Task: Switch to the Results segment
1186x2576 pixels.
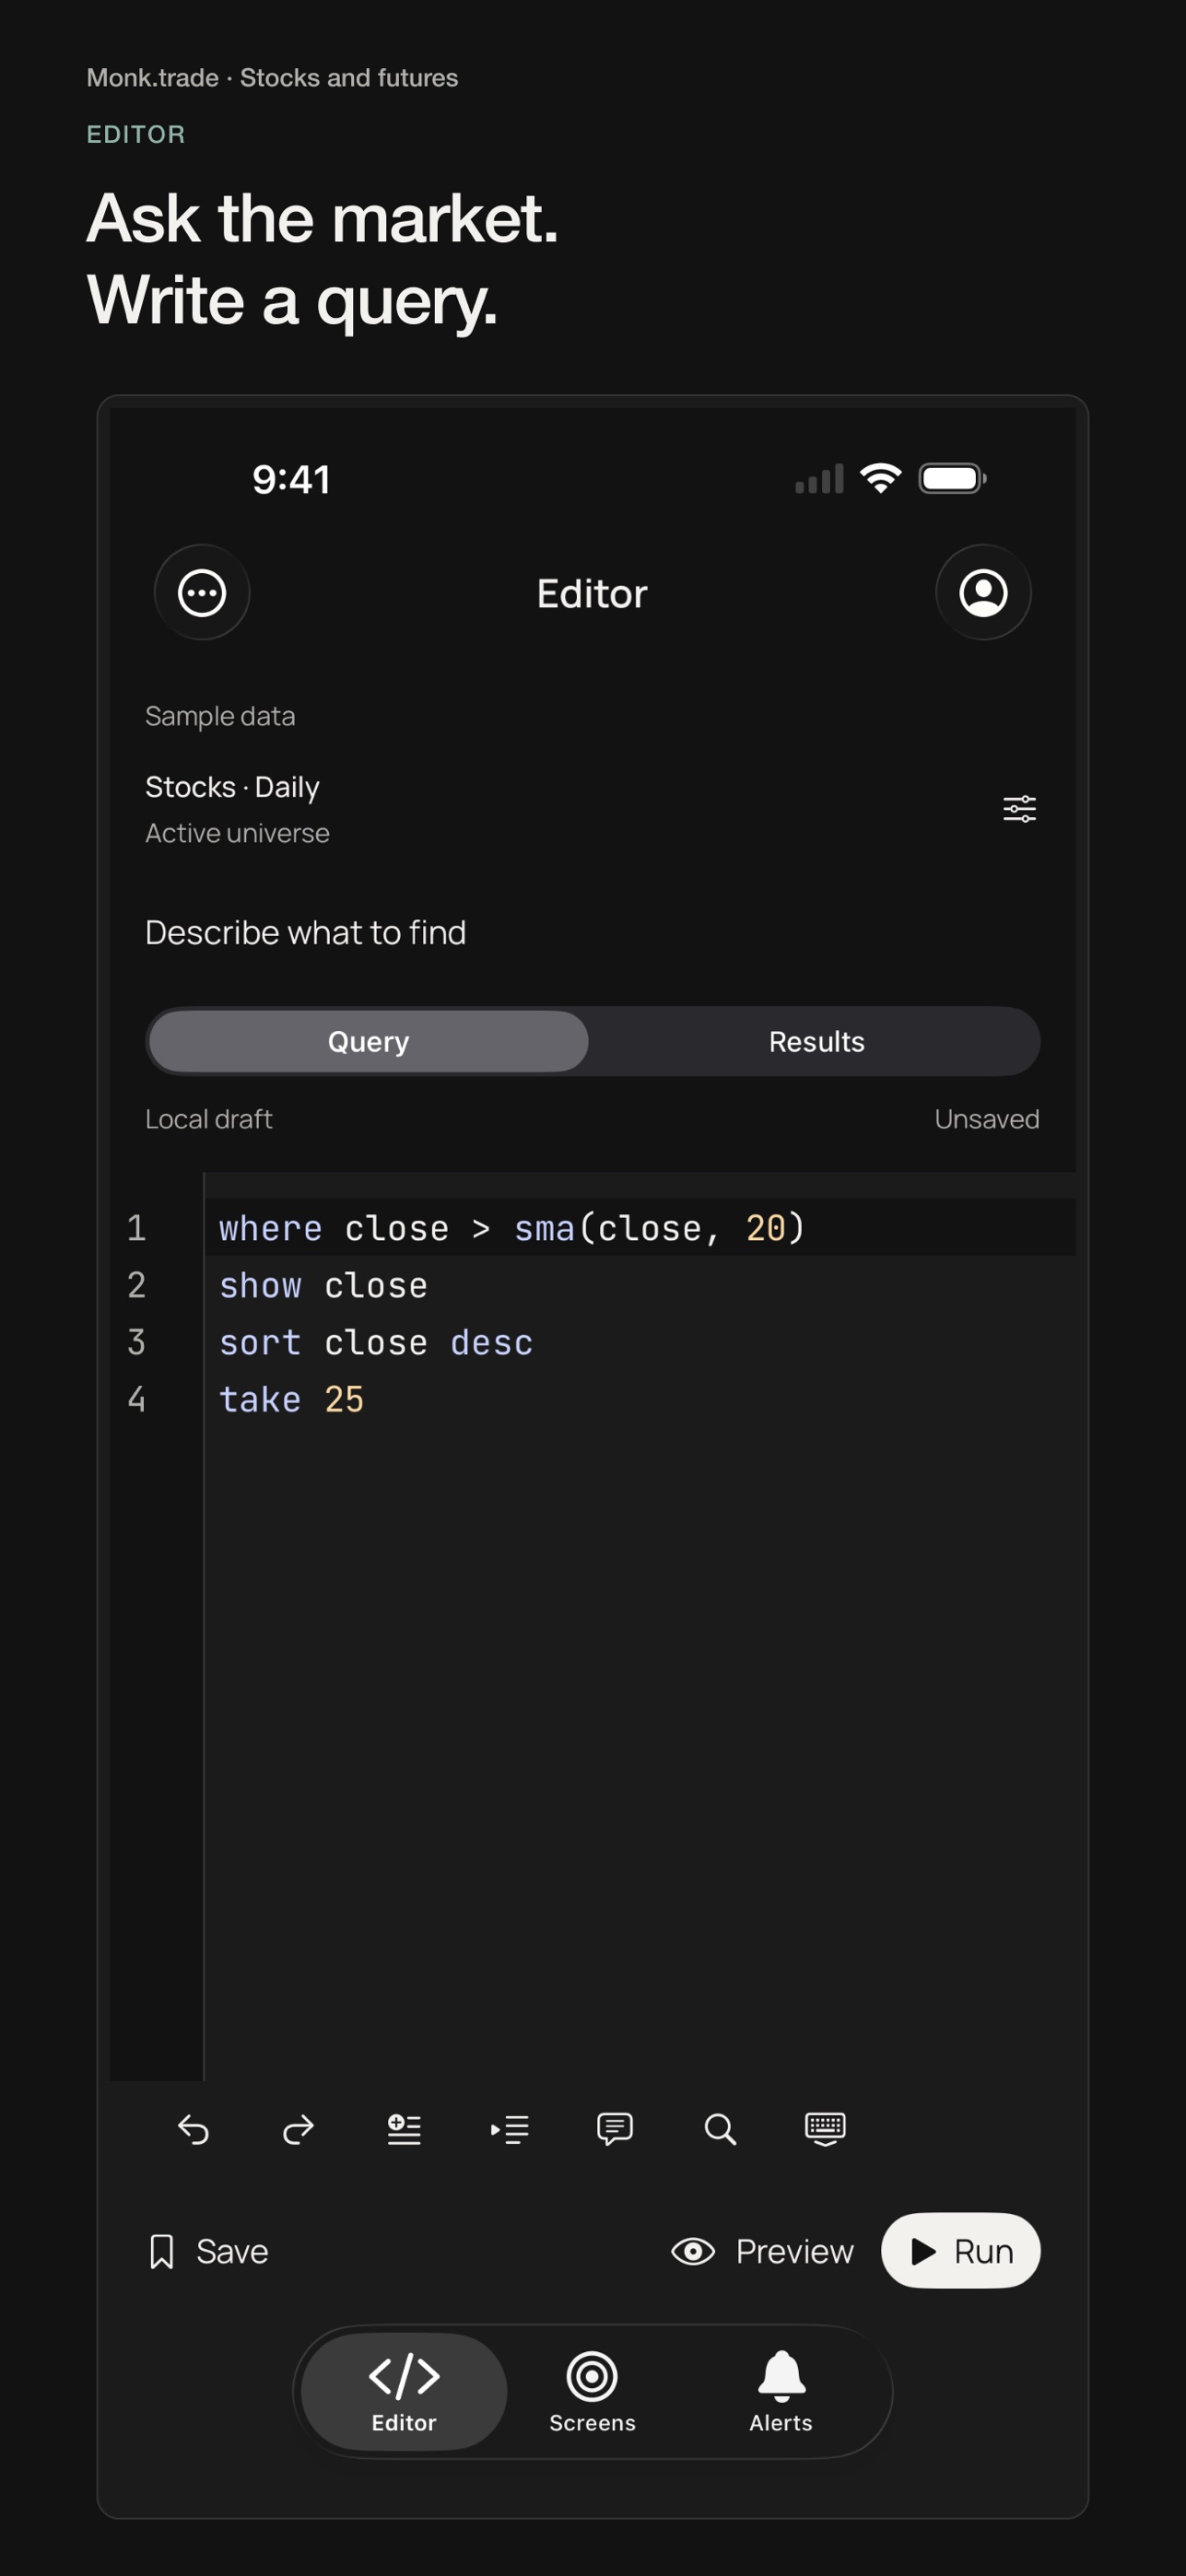Action: click(816, 1041)
